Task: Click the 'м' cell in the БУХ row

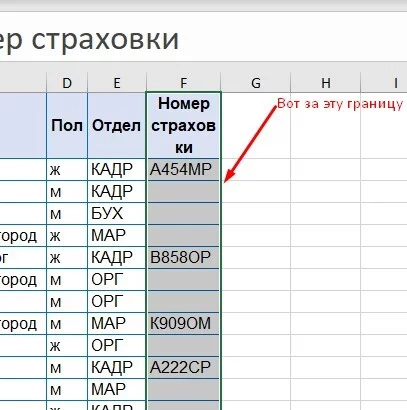Action: coord(67,213)
